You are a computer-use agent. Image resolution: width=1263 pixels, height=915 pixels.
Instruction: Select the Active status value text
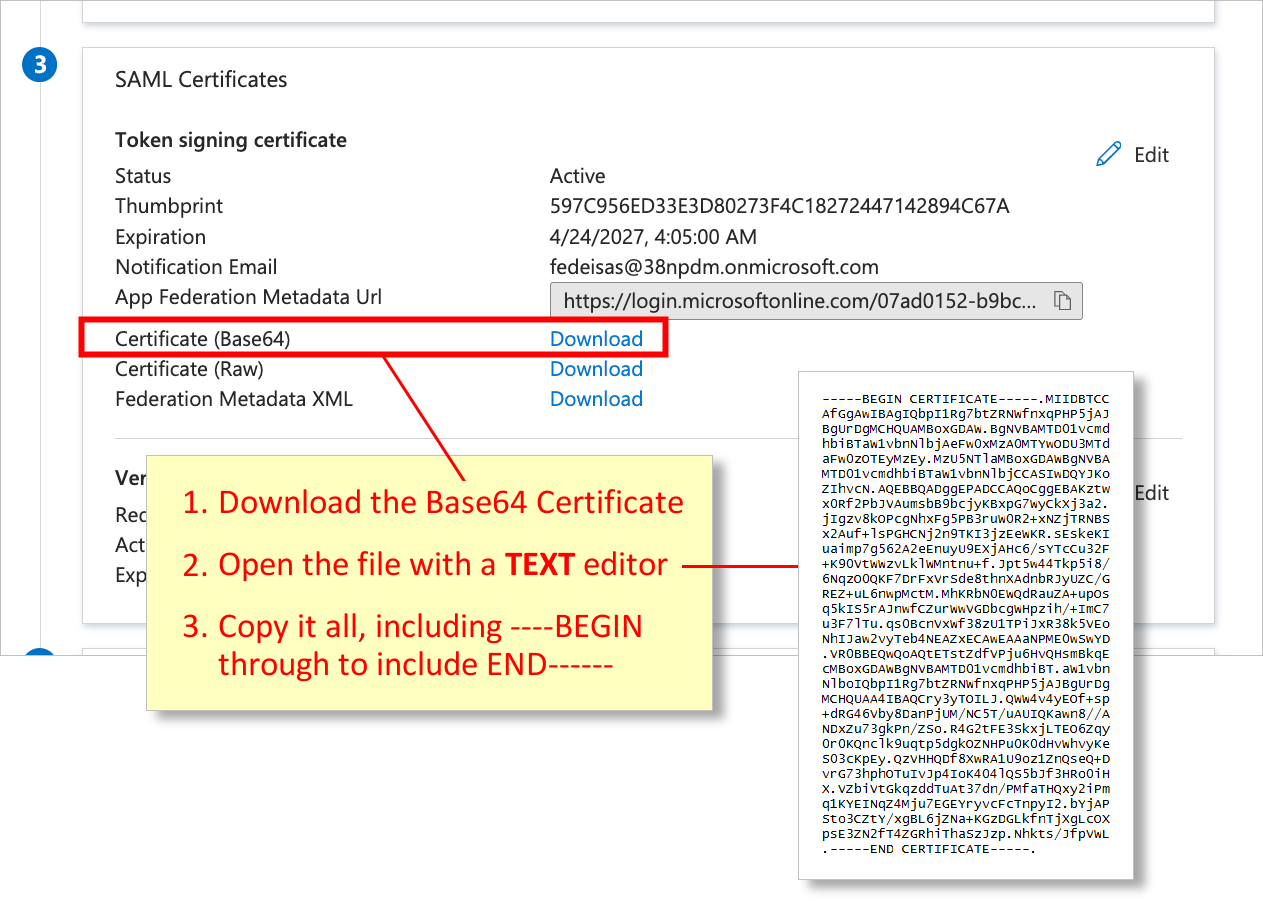coord(577,175)
